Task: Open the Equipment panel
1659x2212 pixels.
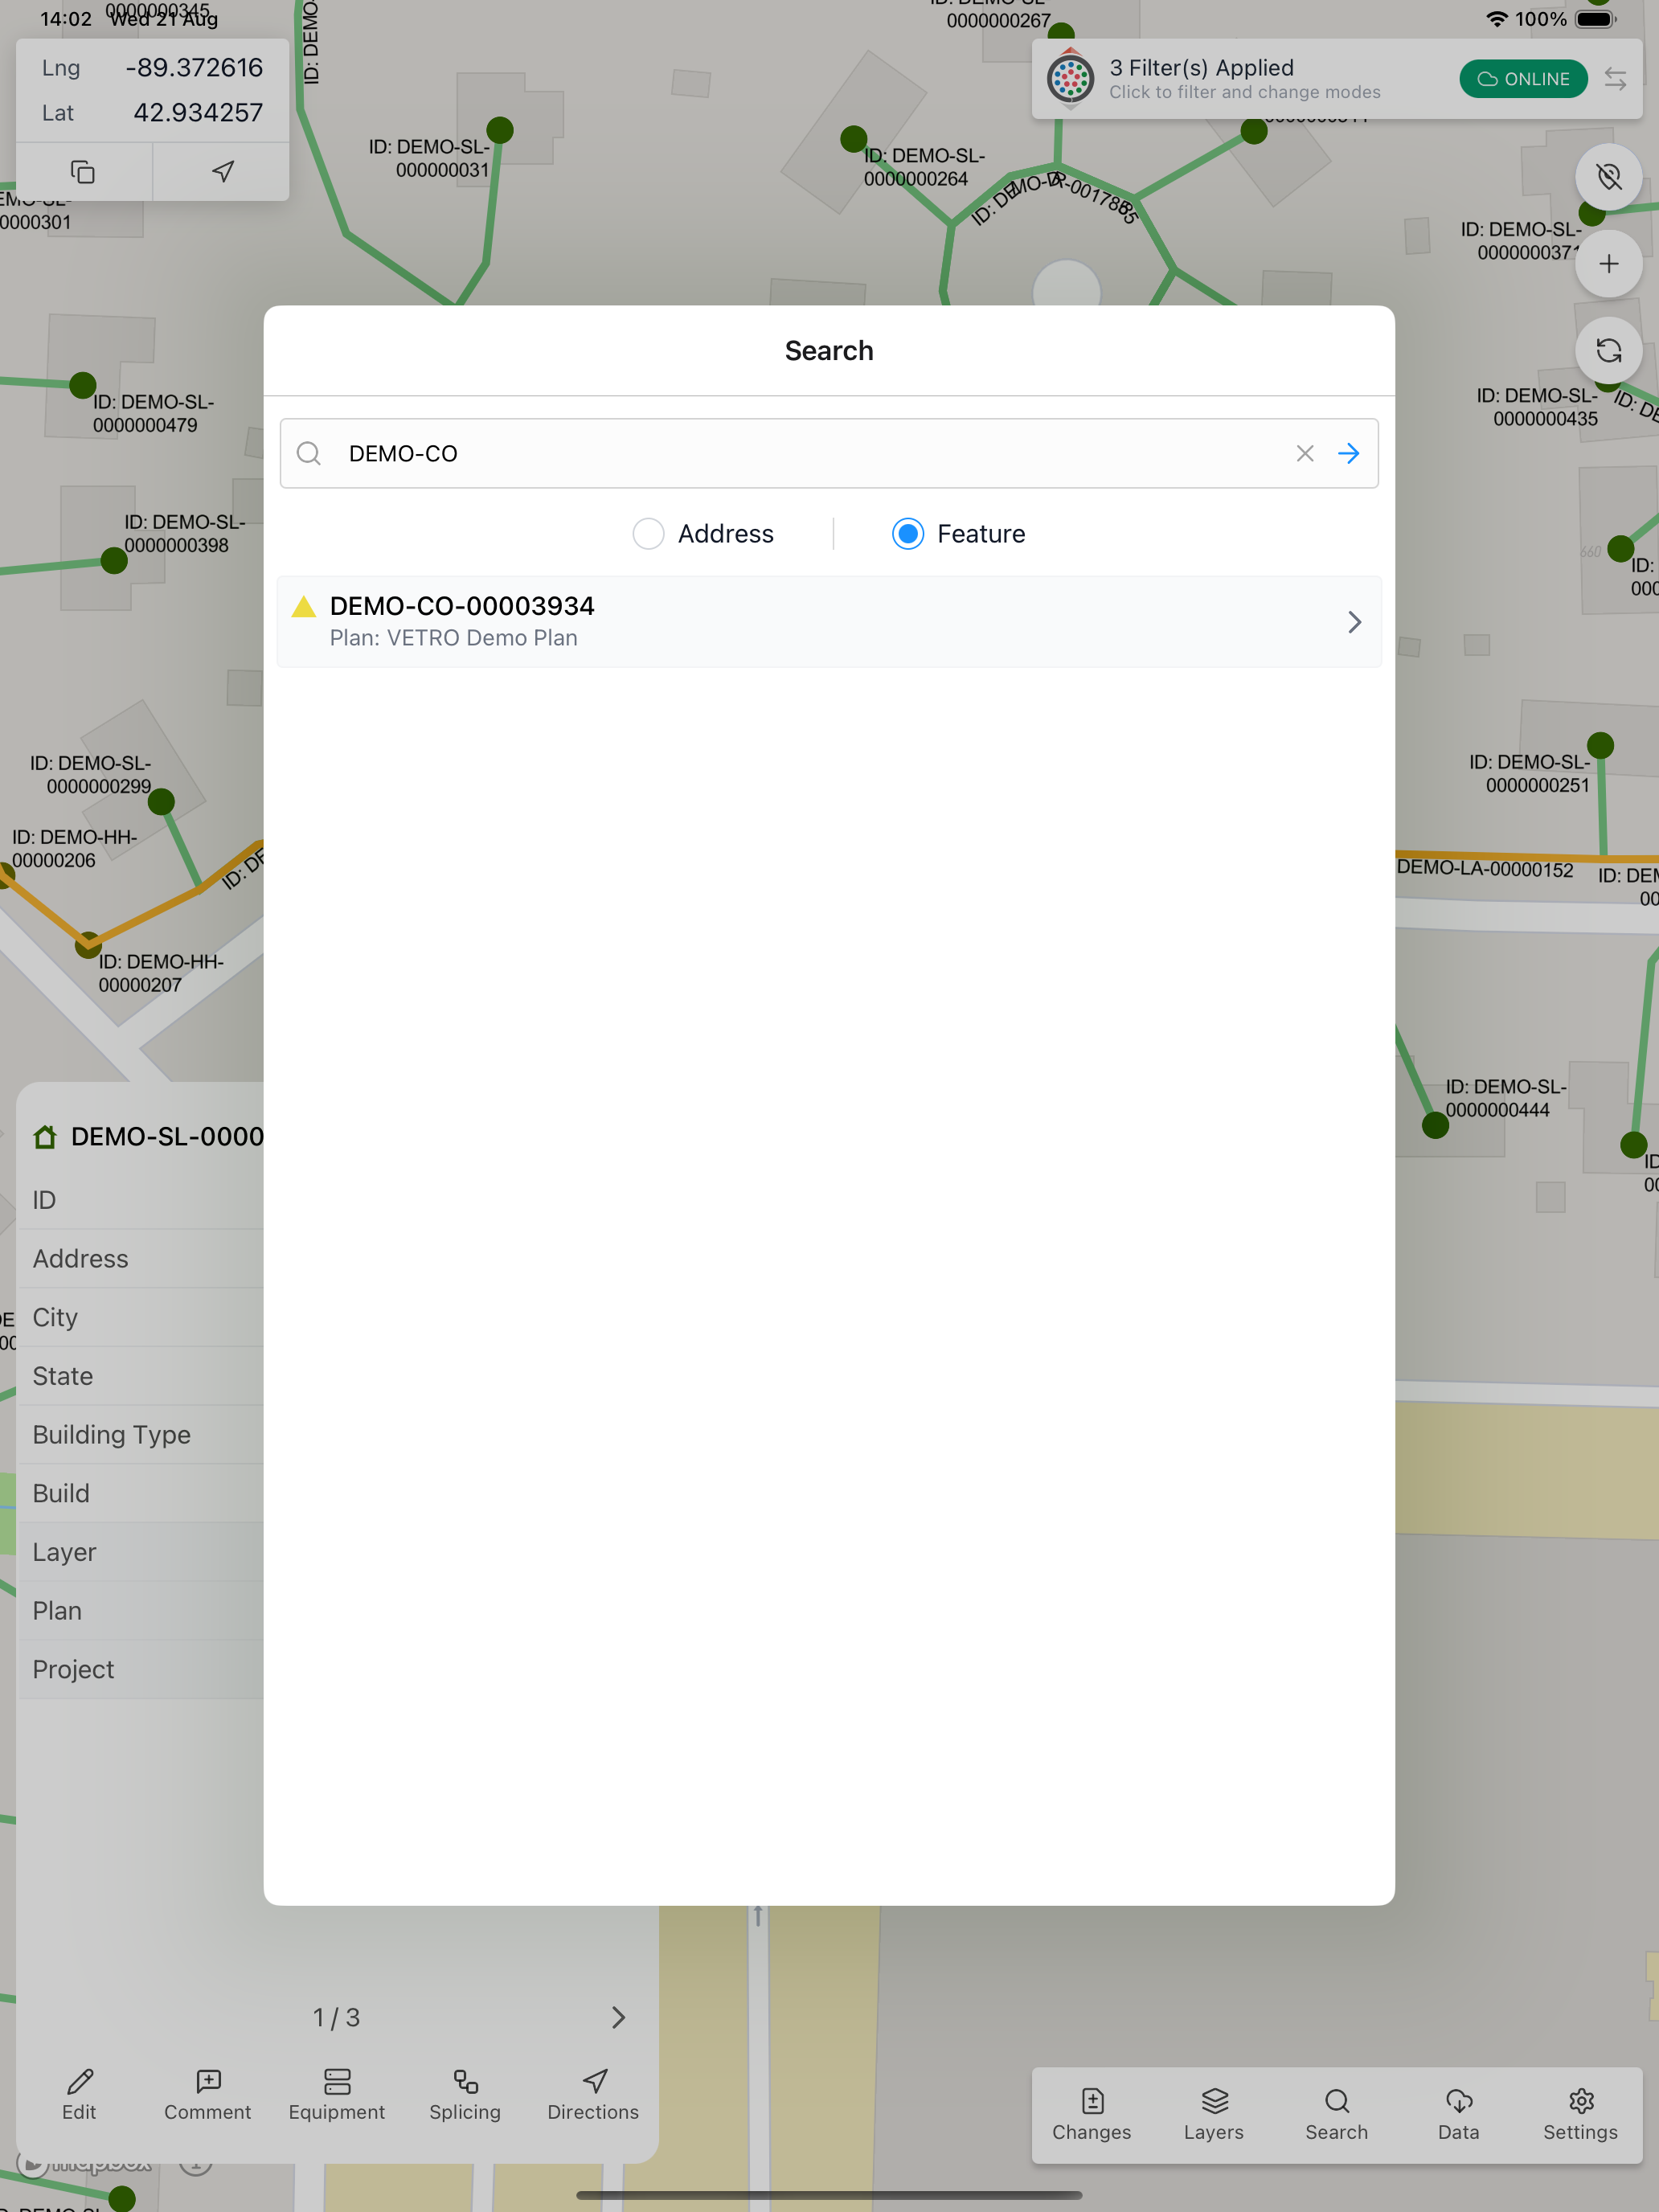Action: [337, 2094]
